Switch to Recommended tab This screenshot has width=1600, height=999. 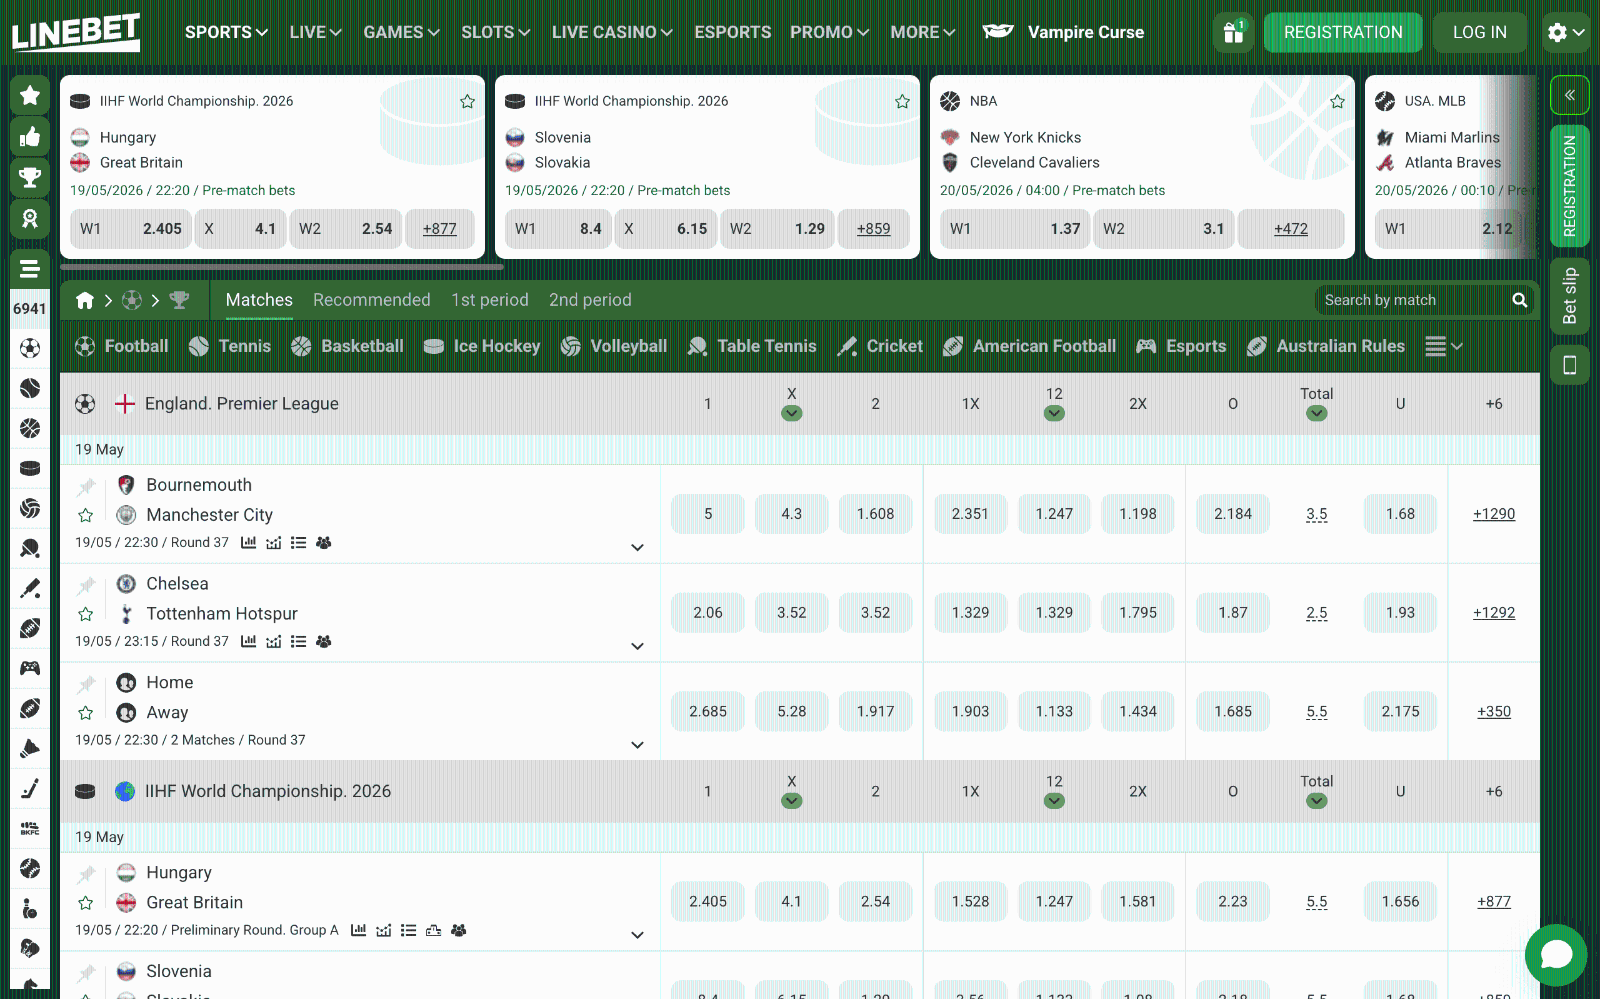(371, 300)
